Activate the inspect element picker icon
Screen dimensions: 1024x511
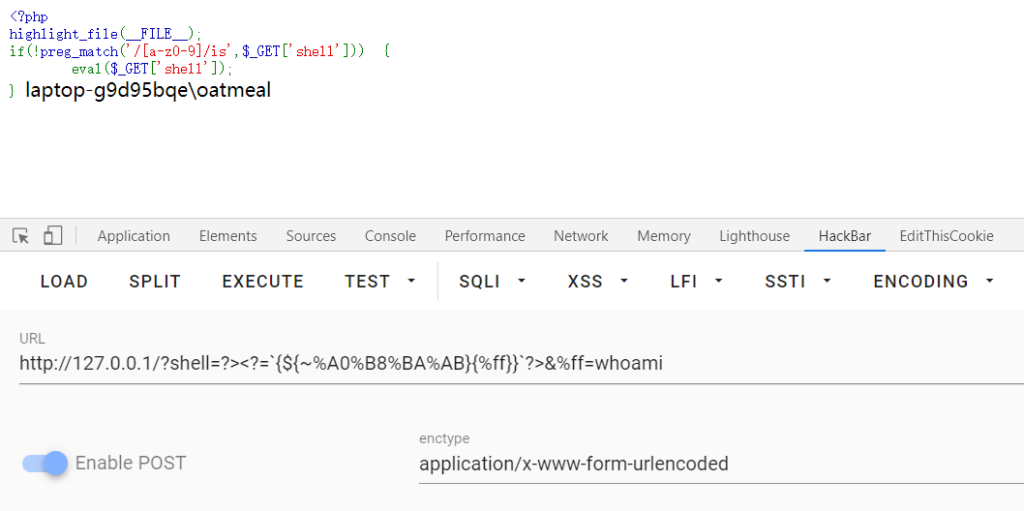21,236
